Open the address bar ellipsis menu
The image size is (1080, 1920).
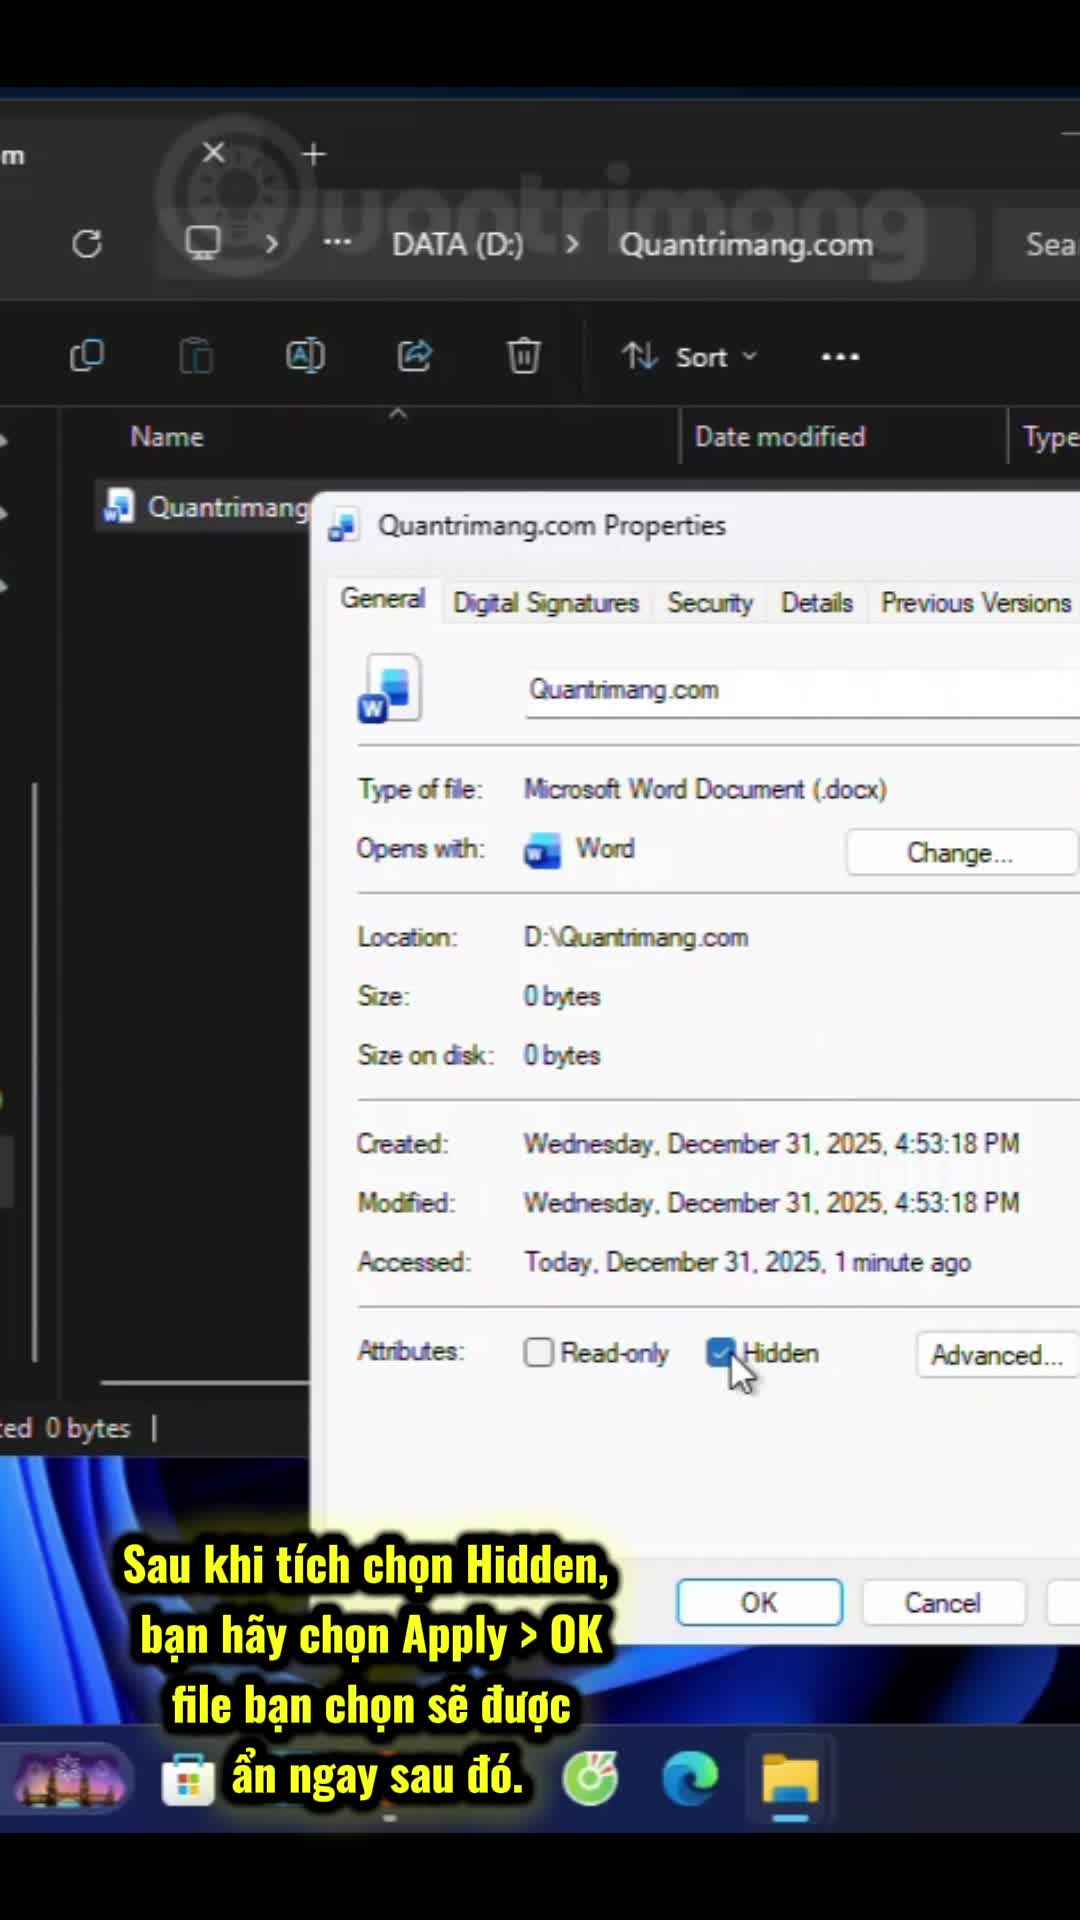click(x=337, y=243)
